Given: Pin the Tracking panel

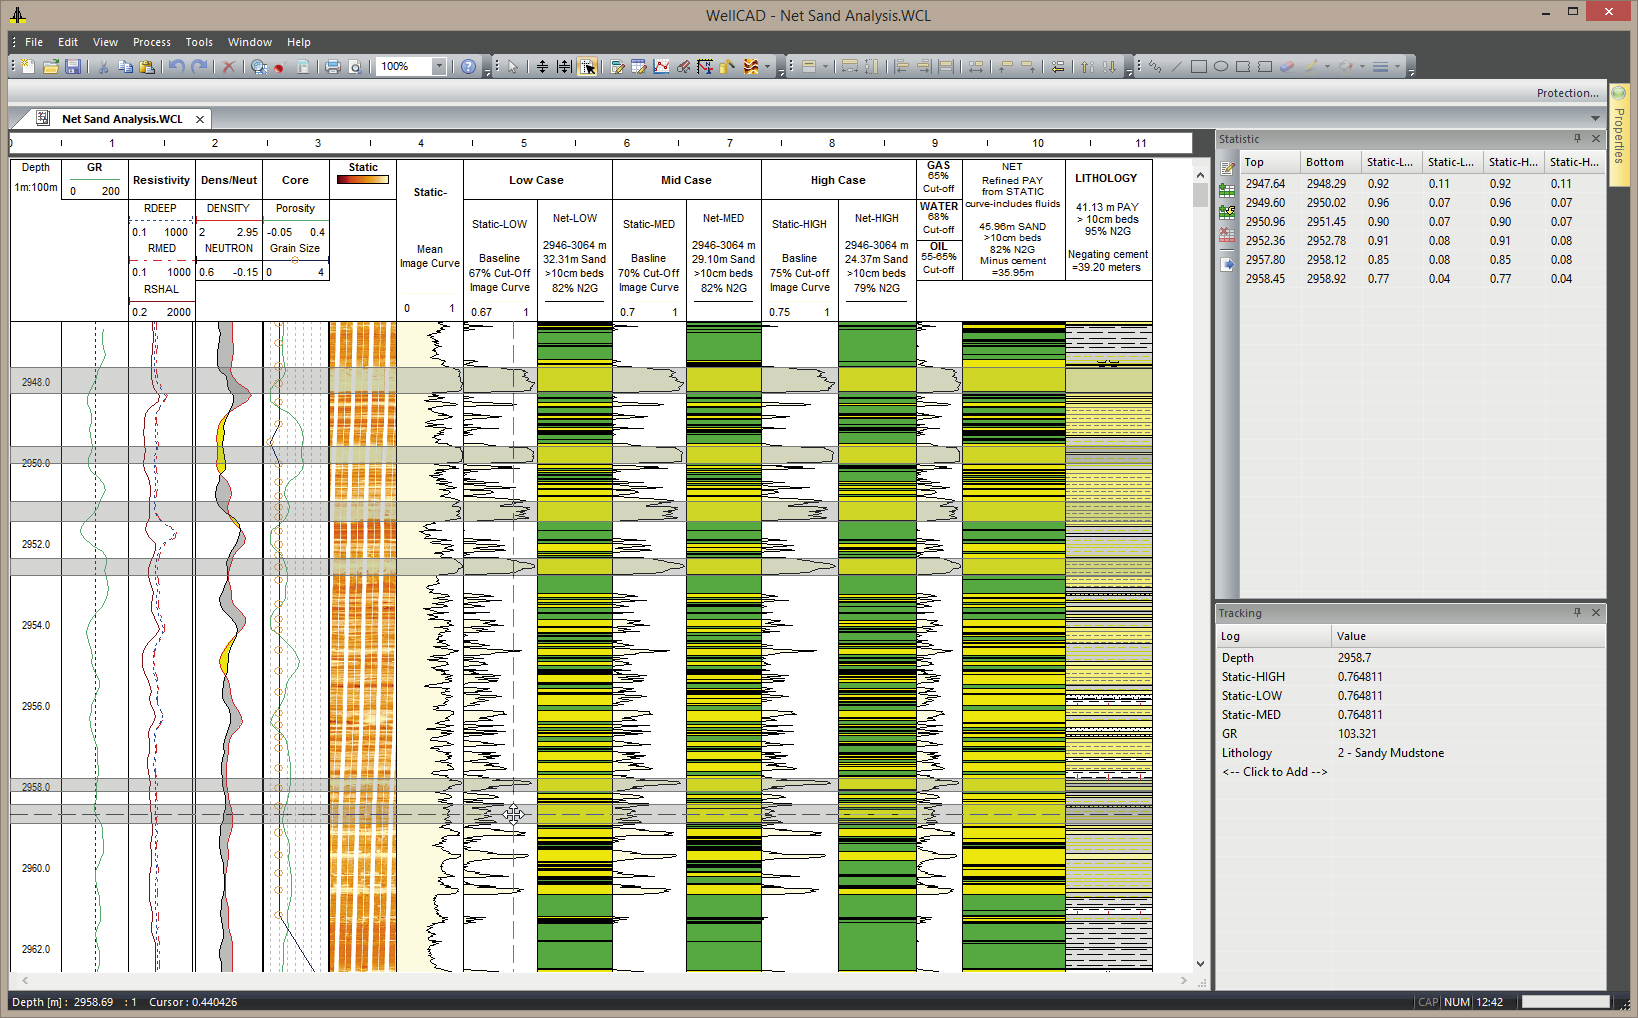Looking at the screenshot, I should point(1577,613).
